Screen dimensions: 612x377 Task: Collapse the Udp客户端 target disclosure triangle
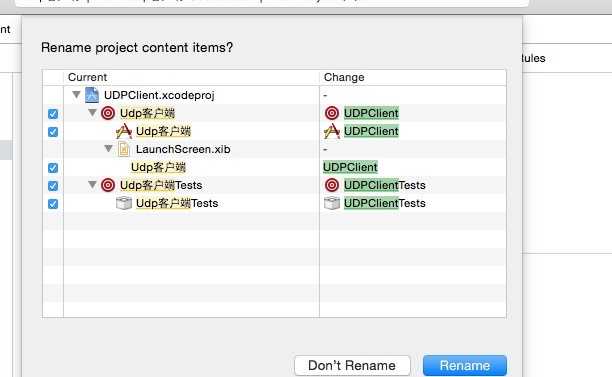(93, 112)
